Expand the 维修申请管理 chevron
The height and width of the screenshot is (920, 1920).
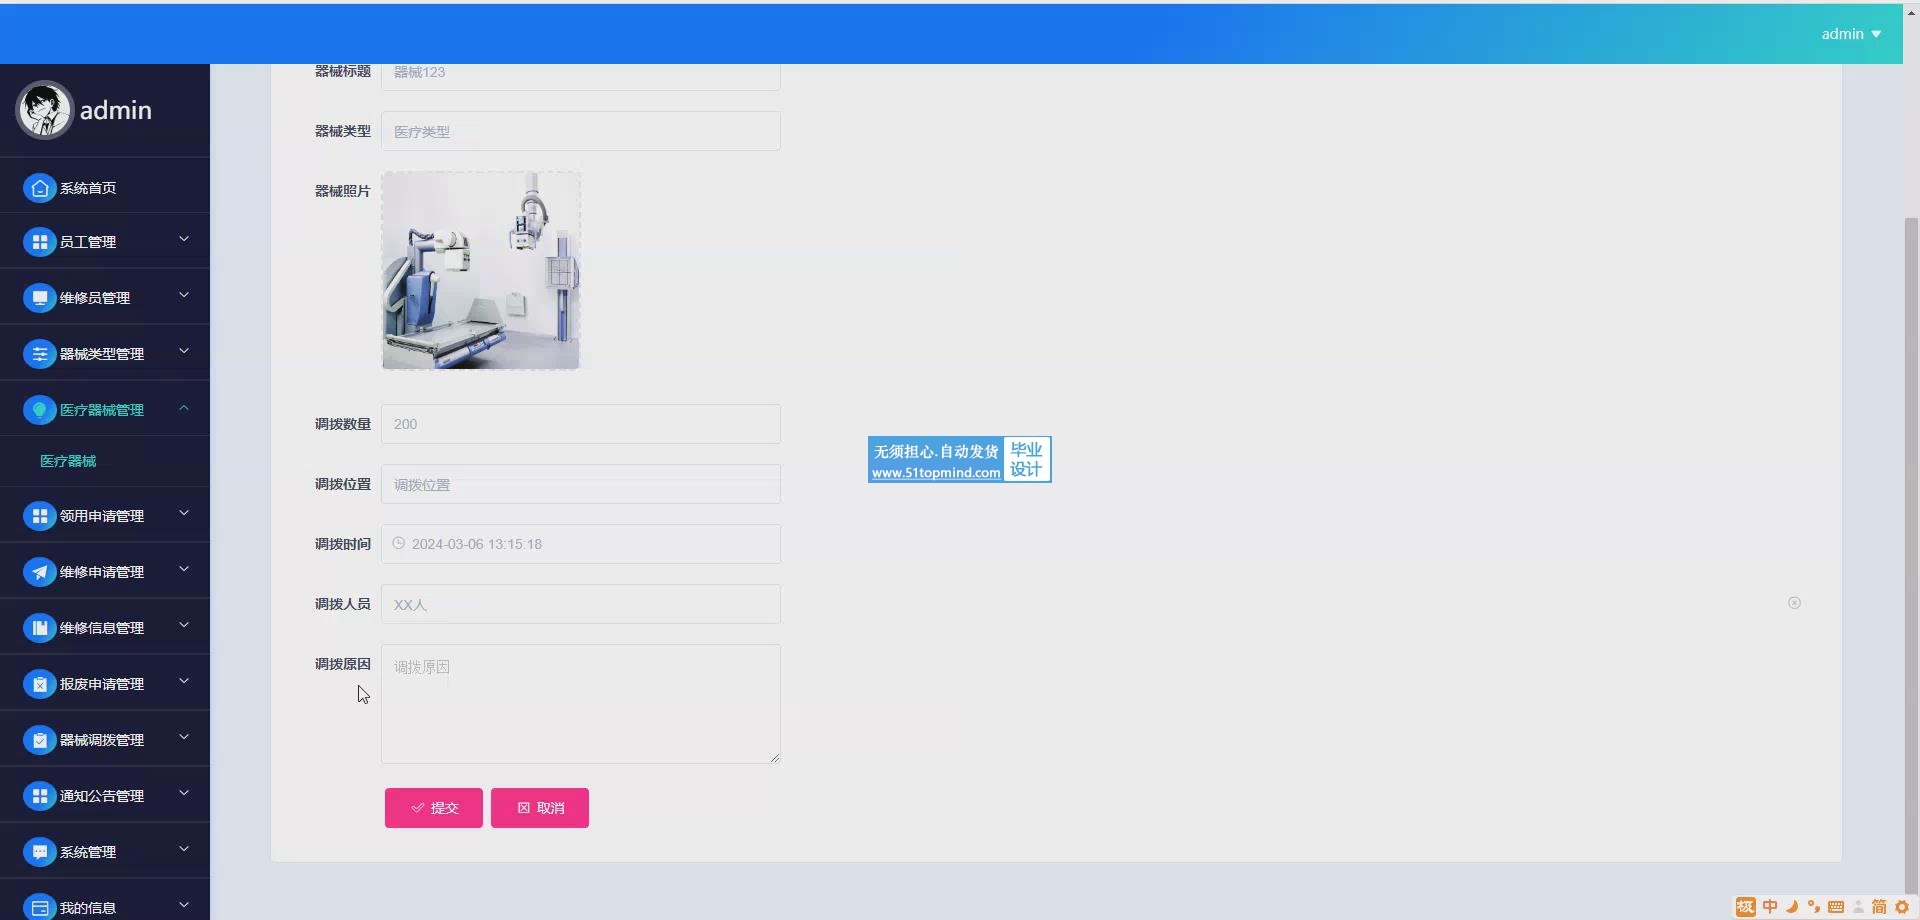pos(184,569)
